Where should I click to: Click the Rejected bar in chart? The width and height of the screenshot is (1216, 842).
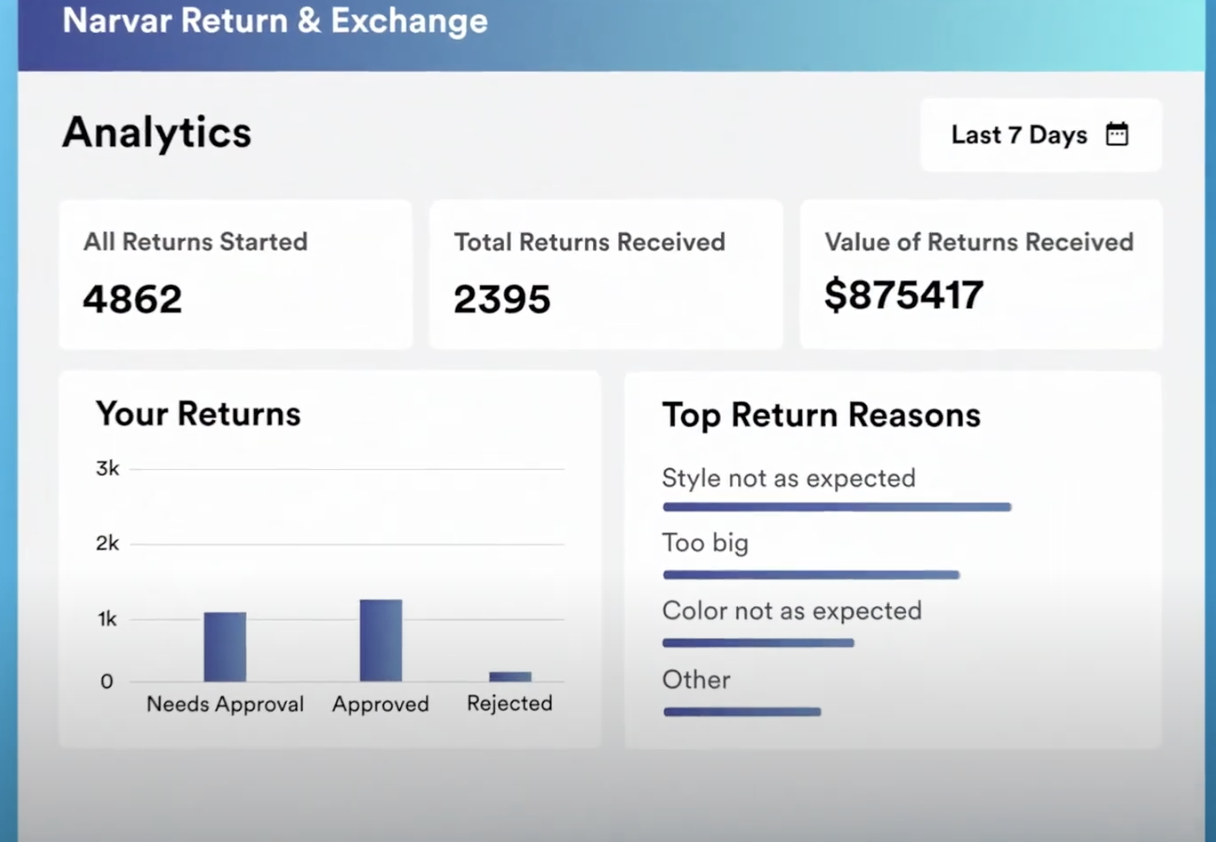coord(510,677)
